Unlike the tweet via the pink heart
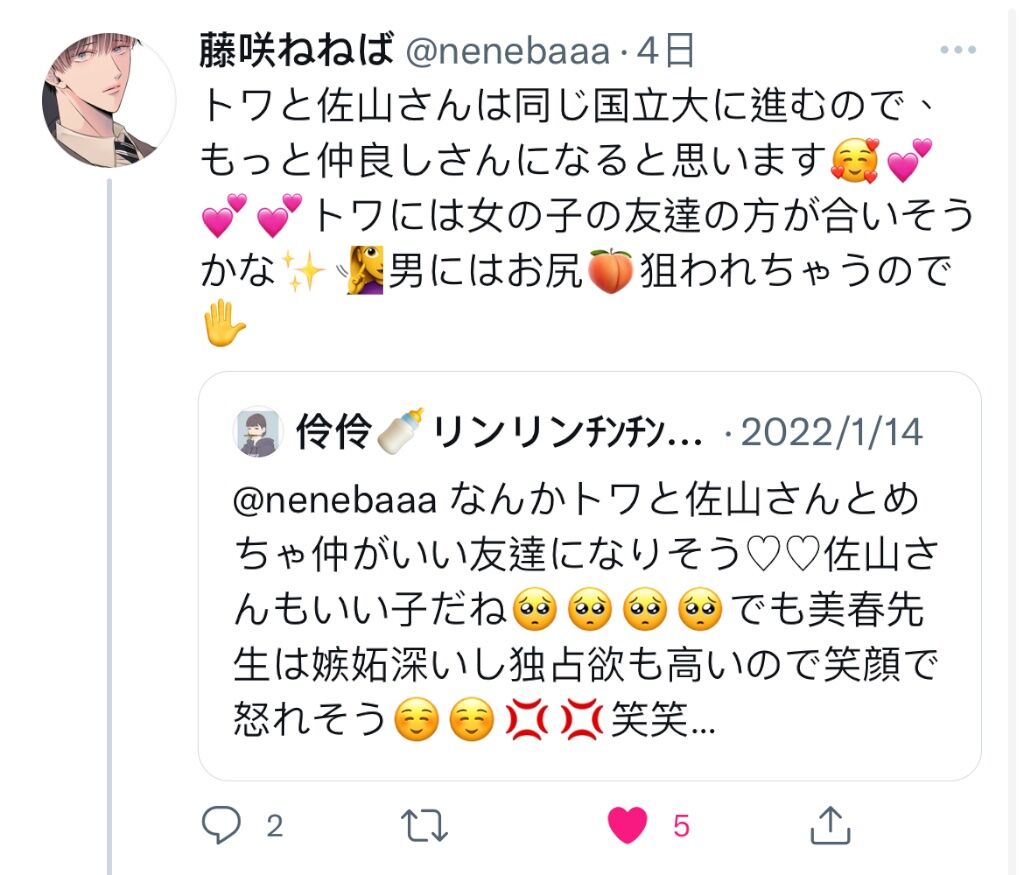 click(x=628, y=825)
